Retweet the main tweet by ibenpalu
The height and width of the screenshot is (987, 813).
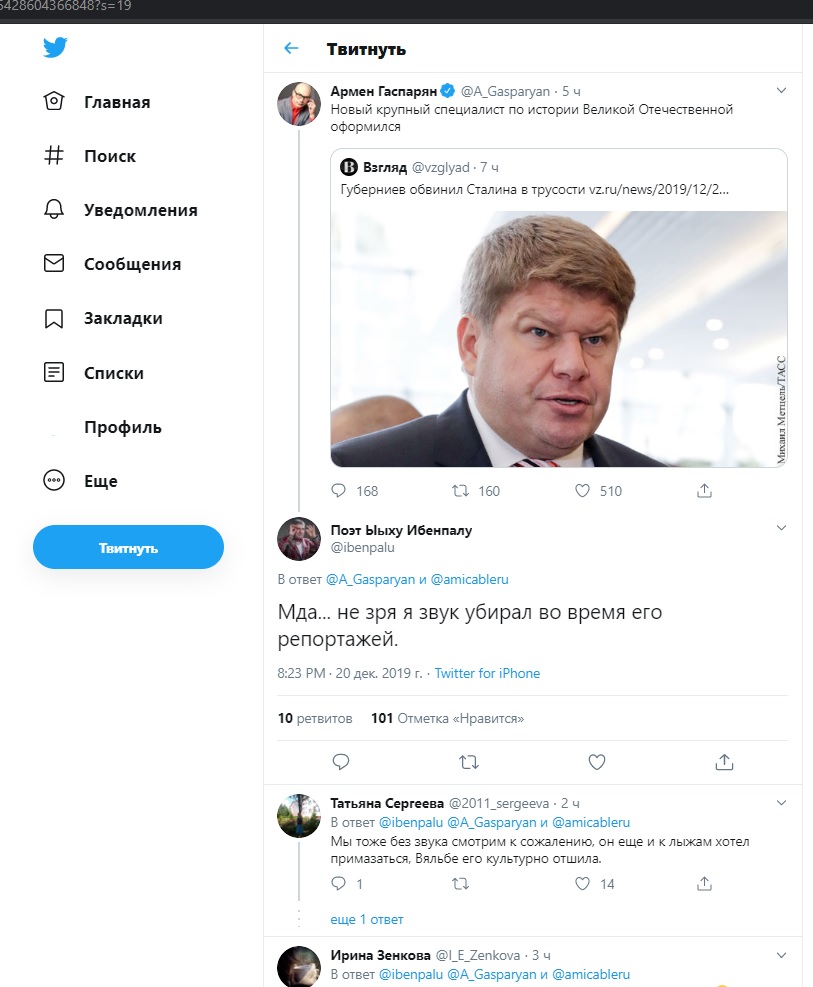point(468,762)
